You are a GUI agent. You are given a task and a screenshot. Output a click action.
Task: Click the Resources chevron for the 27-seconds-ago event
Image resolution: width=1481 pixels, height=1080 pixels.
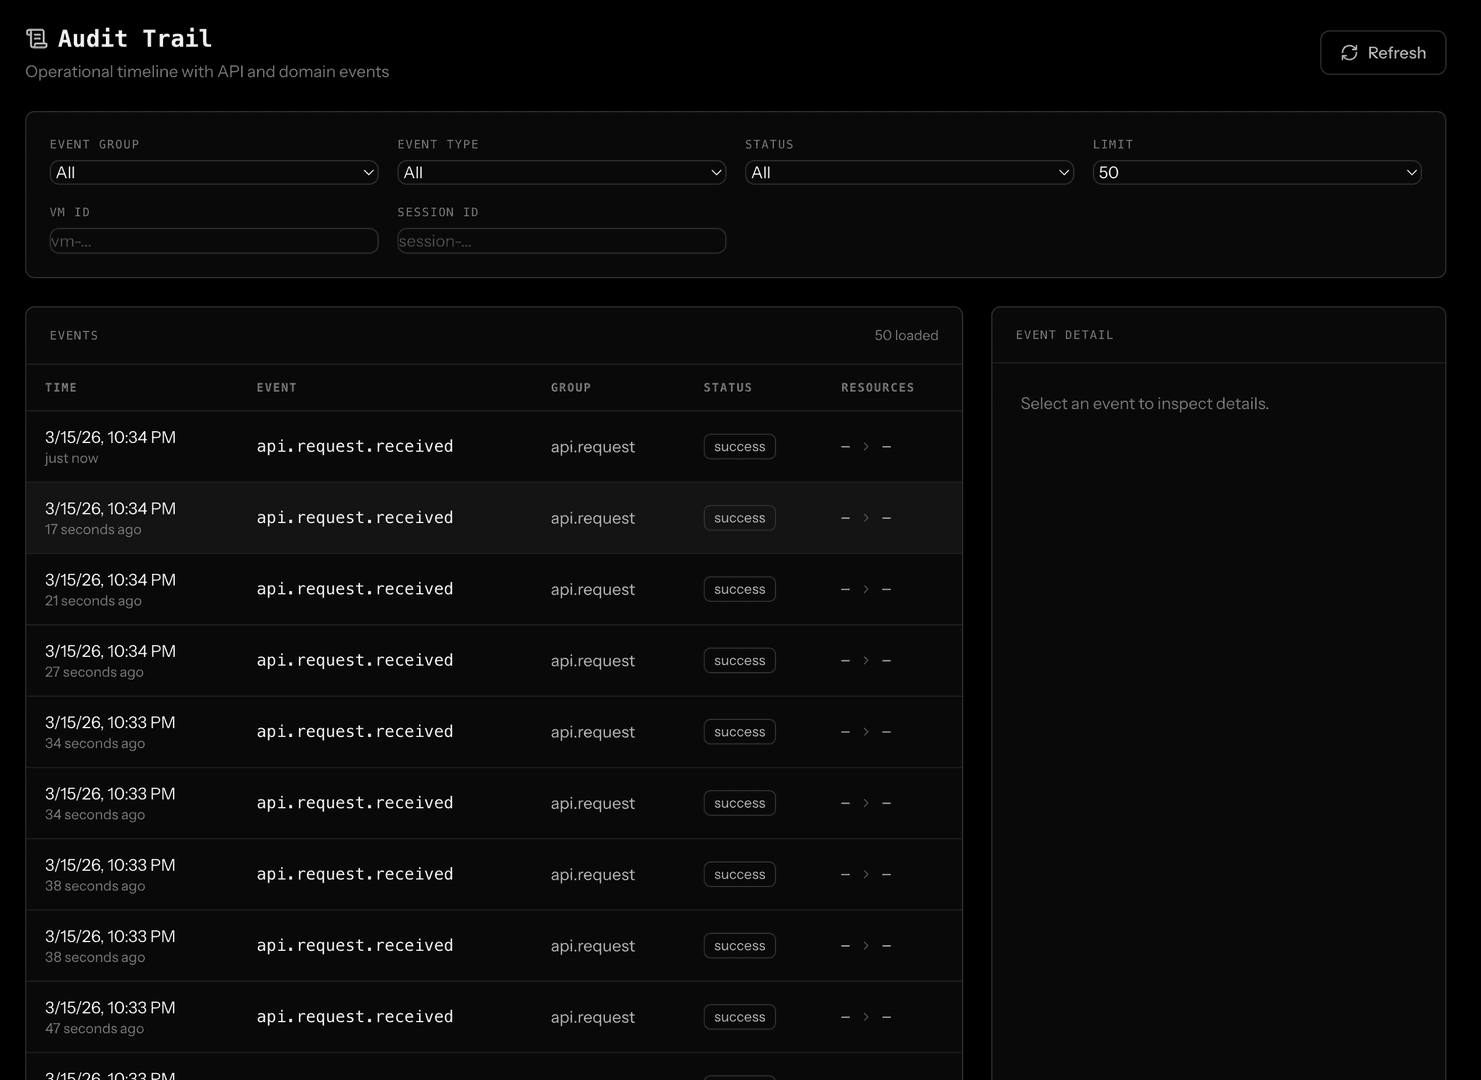(865, 660)
